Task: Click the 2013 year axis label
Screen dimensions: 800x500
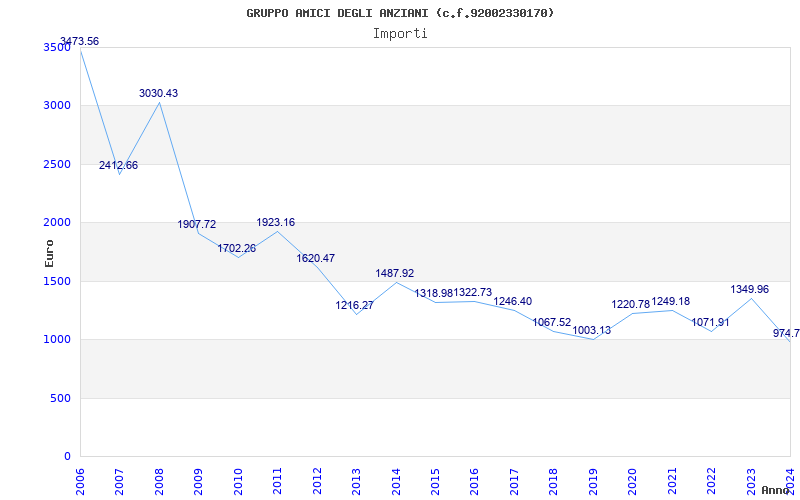Action: tap(356, 481)
